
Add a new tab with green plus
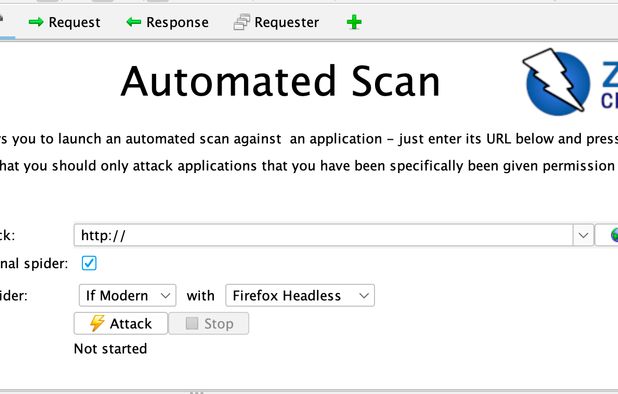[x=354, y=22]
